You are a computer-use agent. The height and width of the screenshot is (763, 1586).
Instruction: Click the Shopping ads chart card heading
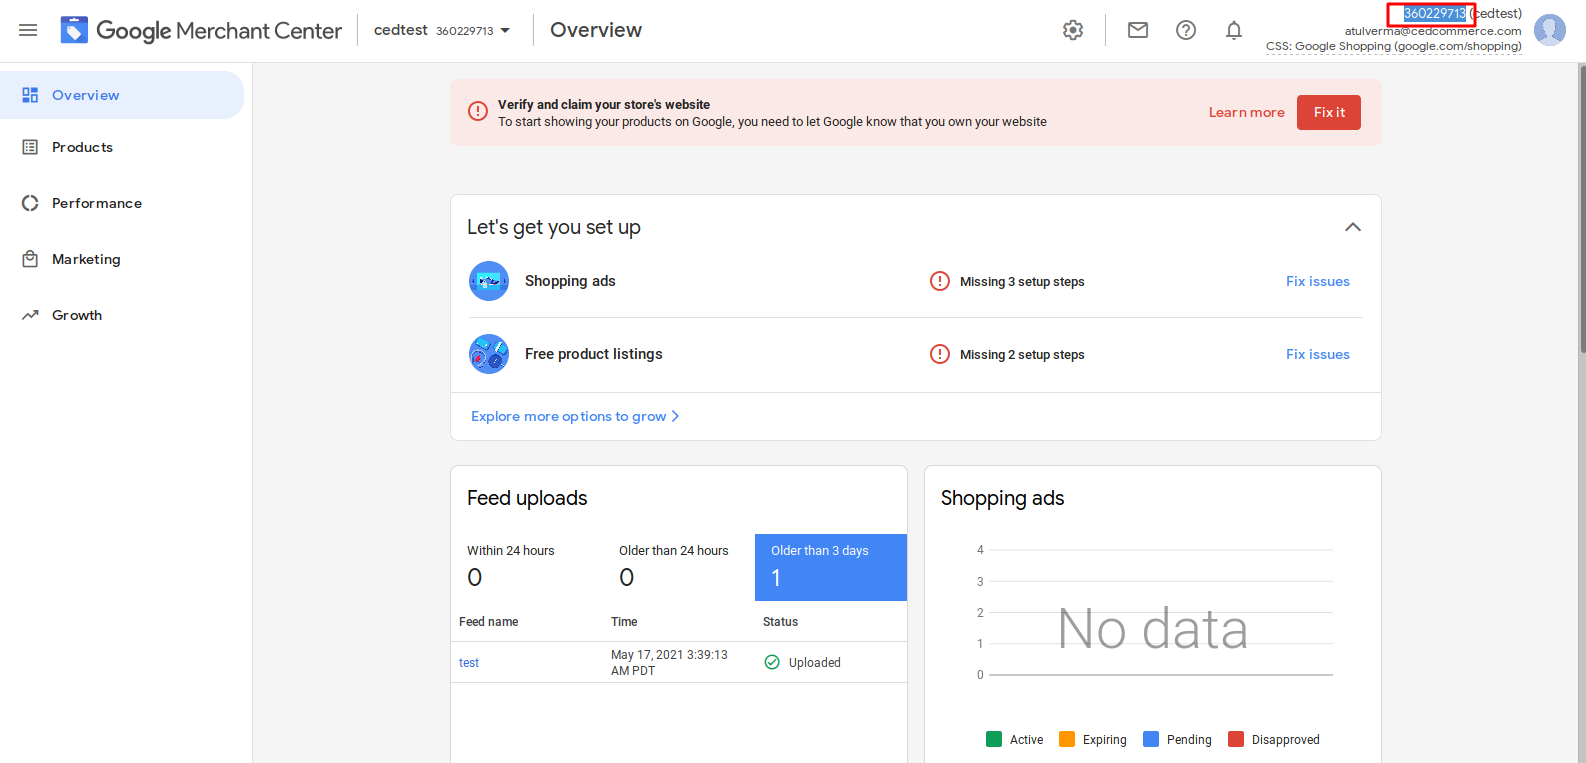click(1002, 498)
